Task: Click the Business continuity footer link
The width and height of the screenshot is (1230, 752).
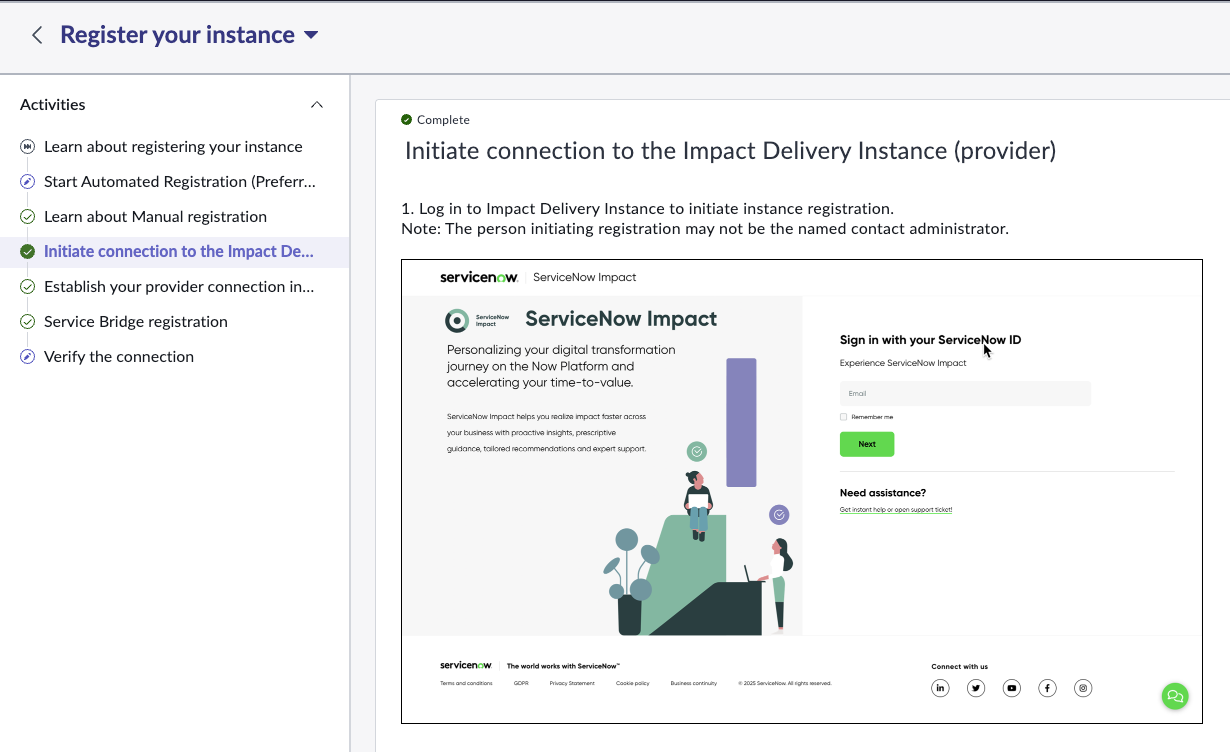Action: (694, 683)
